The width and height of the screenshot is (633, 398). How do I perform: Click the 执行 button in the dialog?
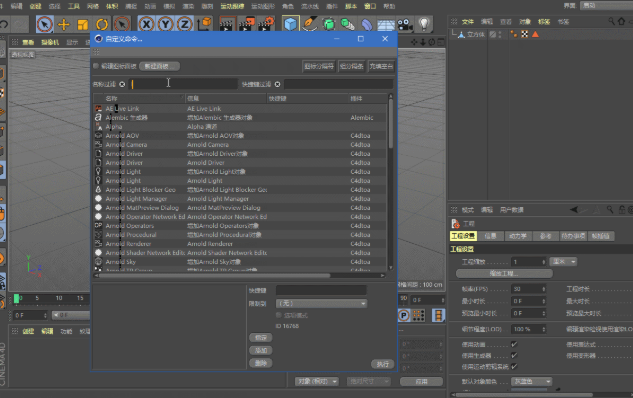pos(382,364)
